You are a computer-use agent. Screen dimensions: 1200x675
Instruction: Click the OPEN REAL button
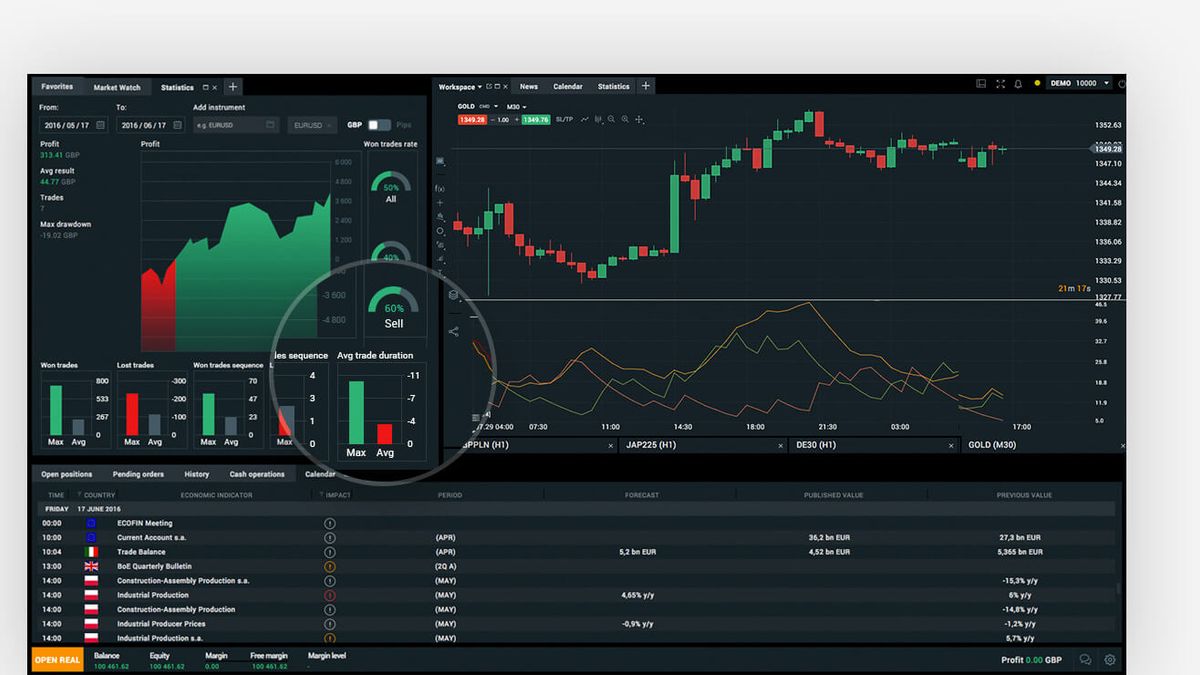(58, 660)
